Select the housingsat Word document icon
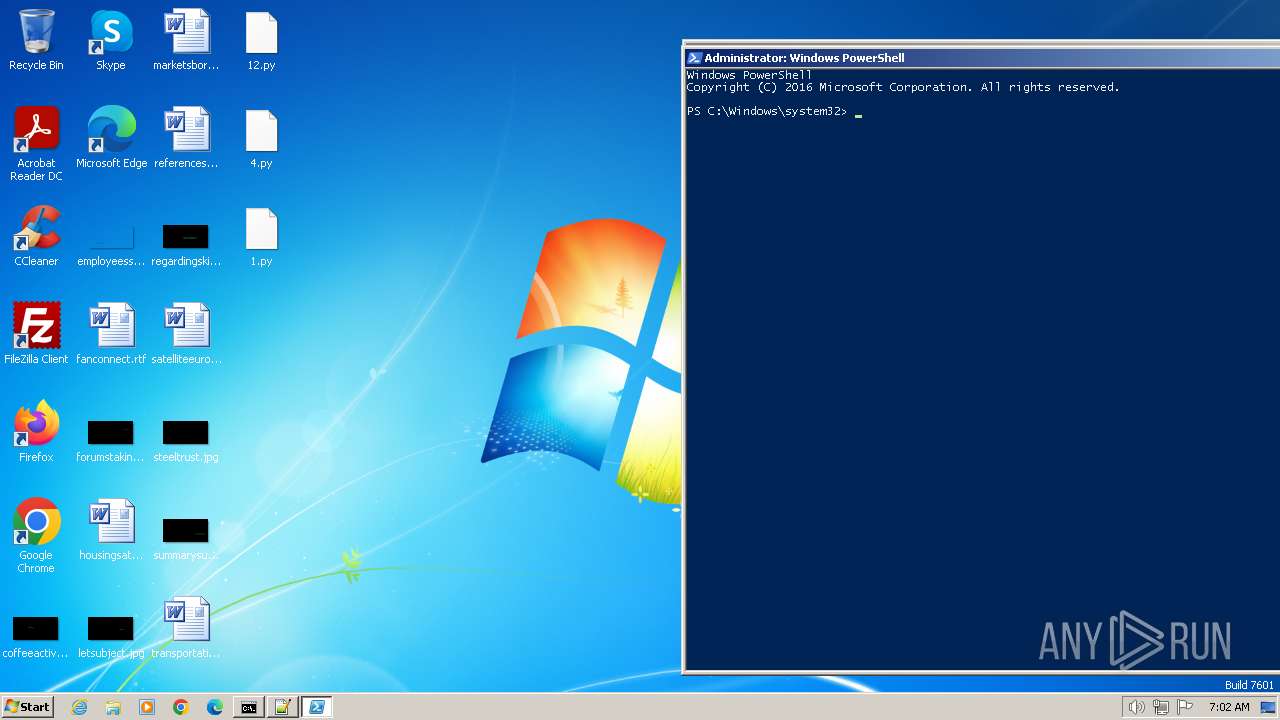The width and height of the screenshot is (1280, 720). pos(111,531)
